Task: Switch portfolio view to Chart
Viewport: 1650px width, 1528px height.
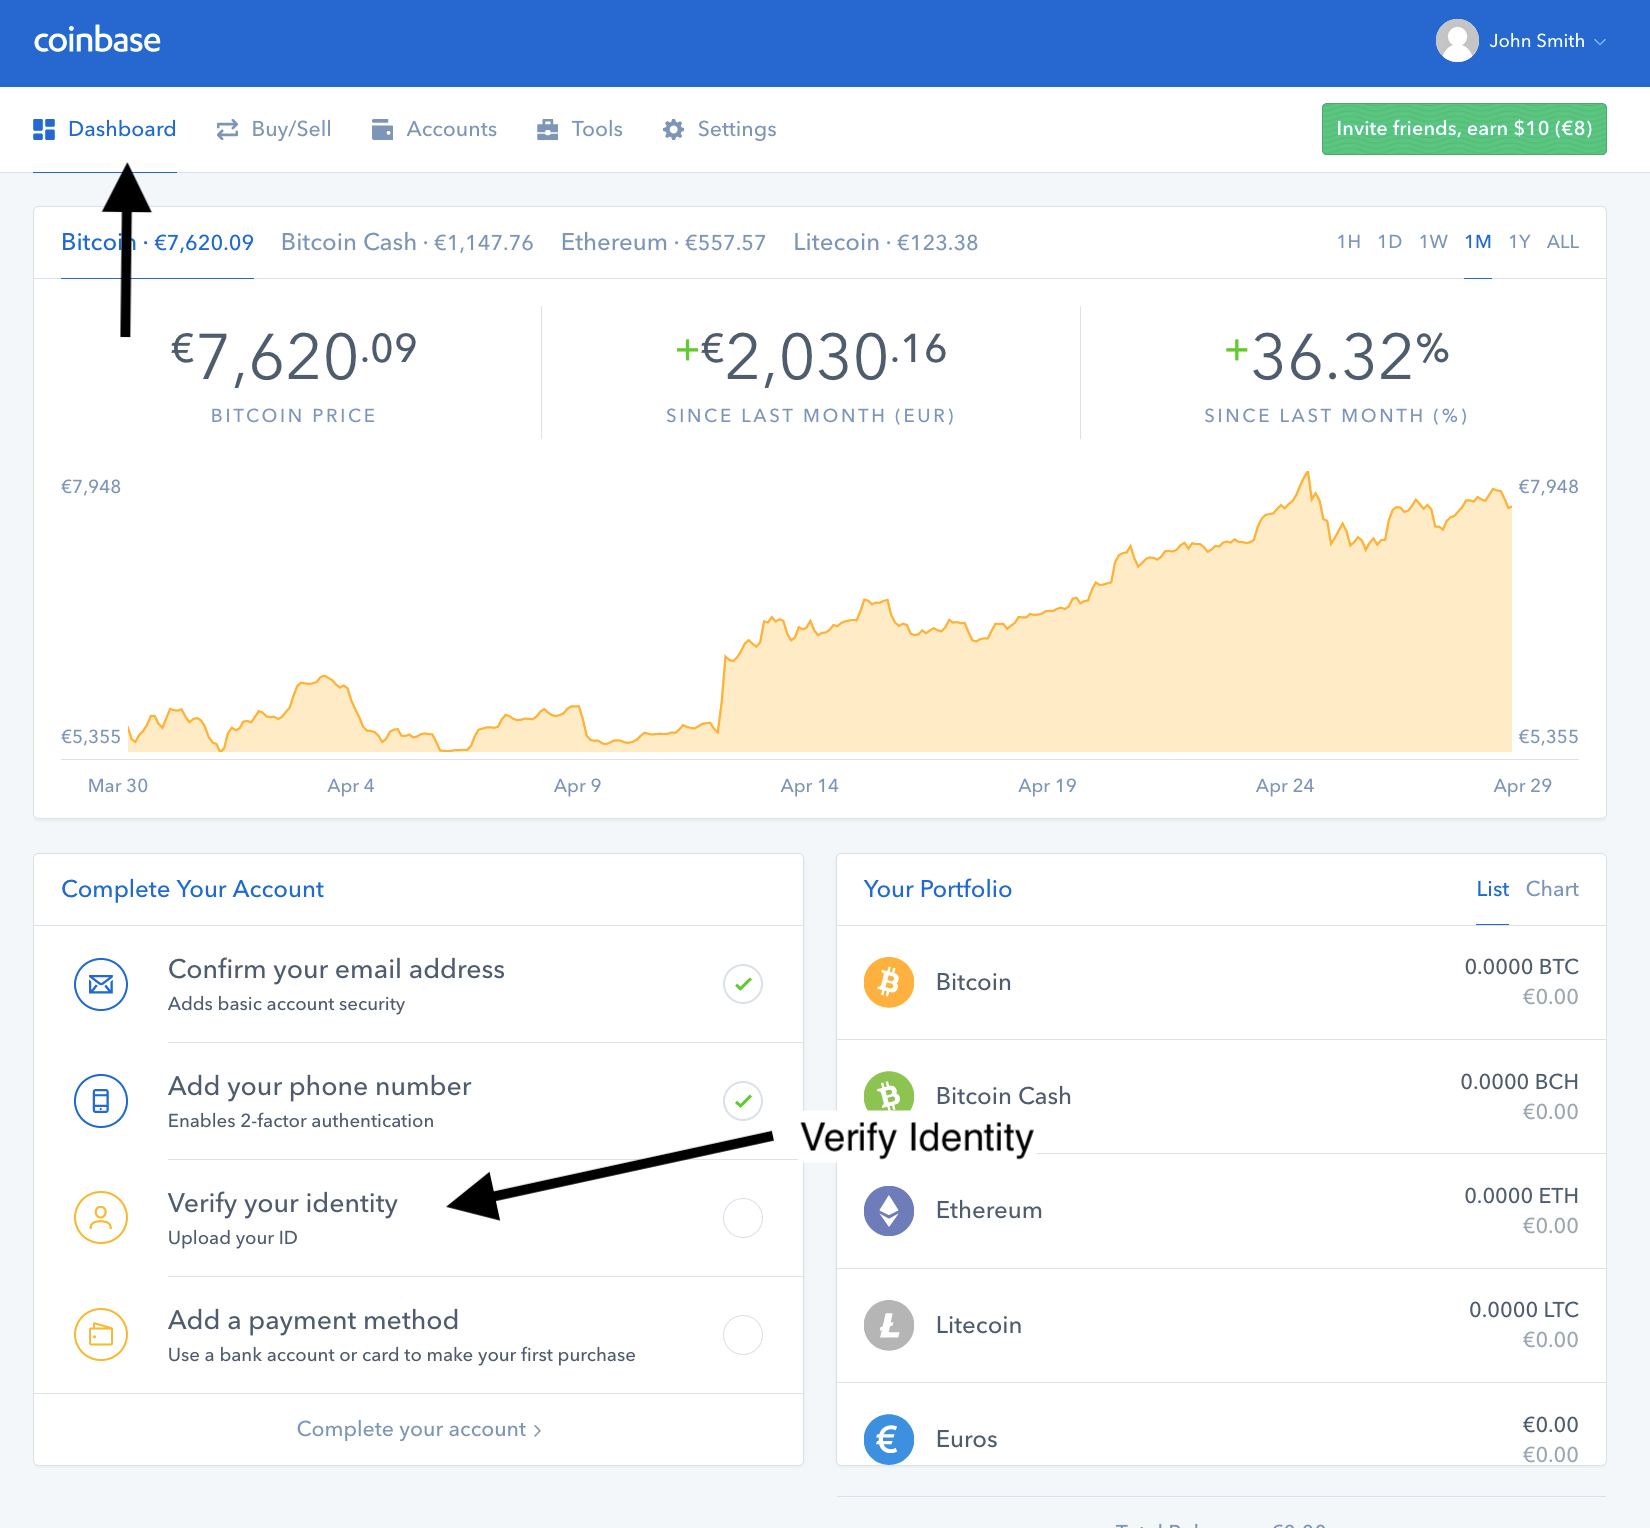Action: (x=1552, y=888)
